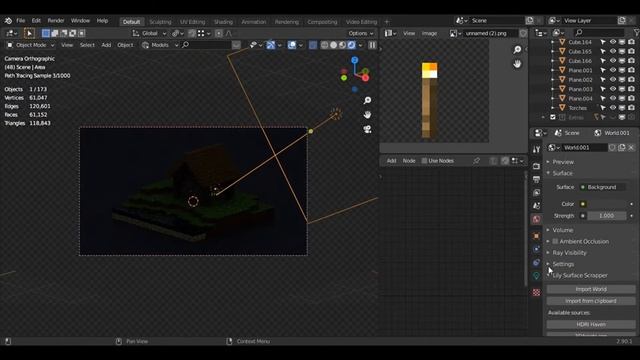Open the Window menu
This screenshot has width=640, height=360.
[x=80, y=20]
